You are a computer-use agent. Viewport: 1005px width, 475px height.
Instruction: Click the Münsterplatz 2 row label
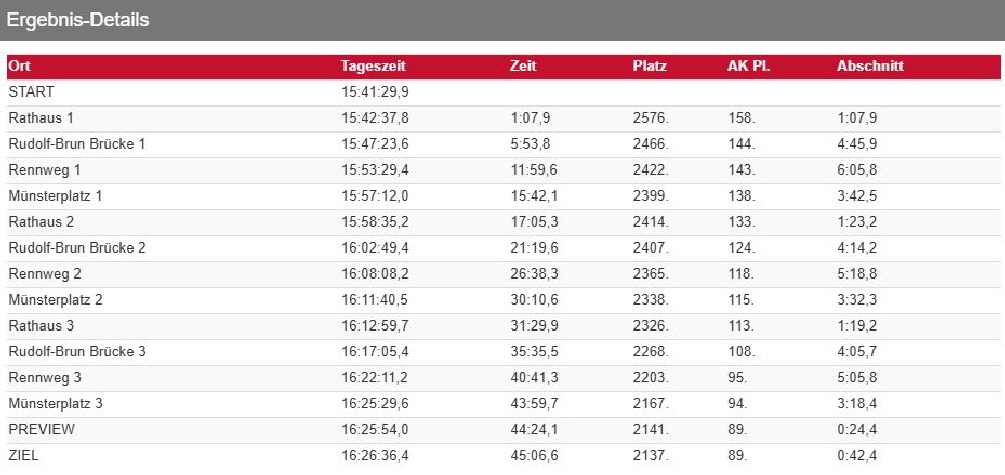tap(55, 299)
